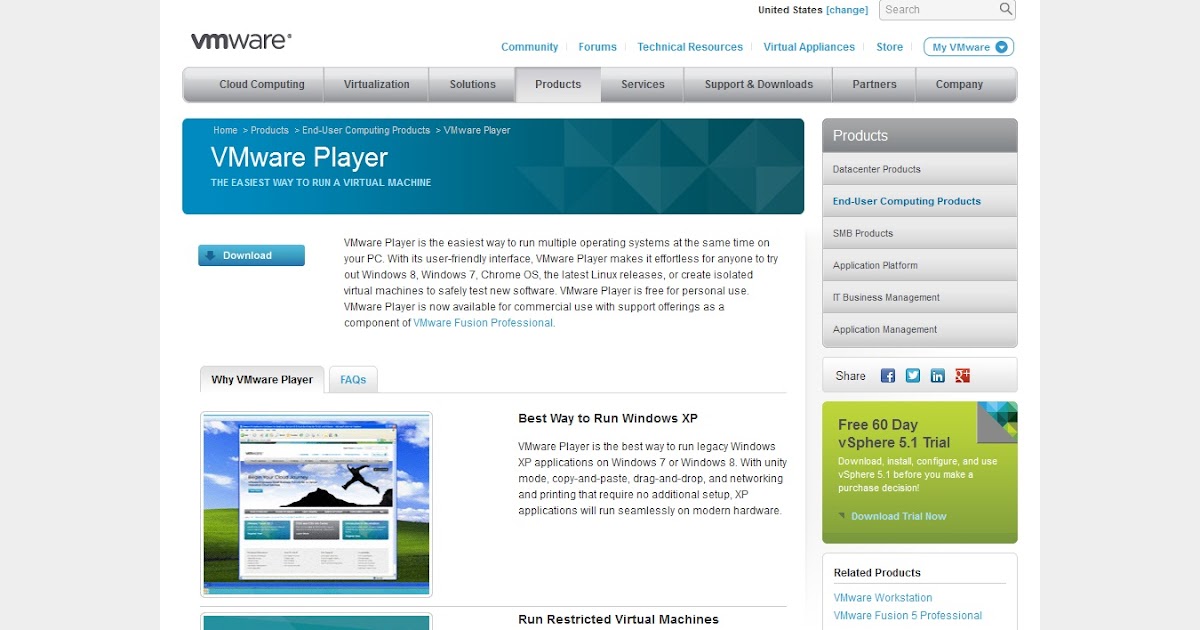Open the Forums link
Image resolution: width=1200 pixels, height=630 pixels.
point(597,47)
